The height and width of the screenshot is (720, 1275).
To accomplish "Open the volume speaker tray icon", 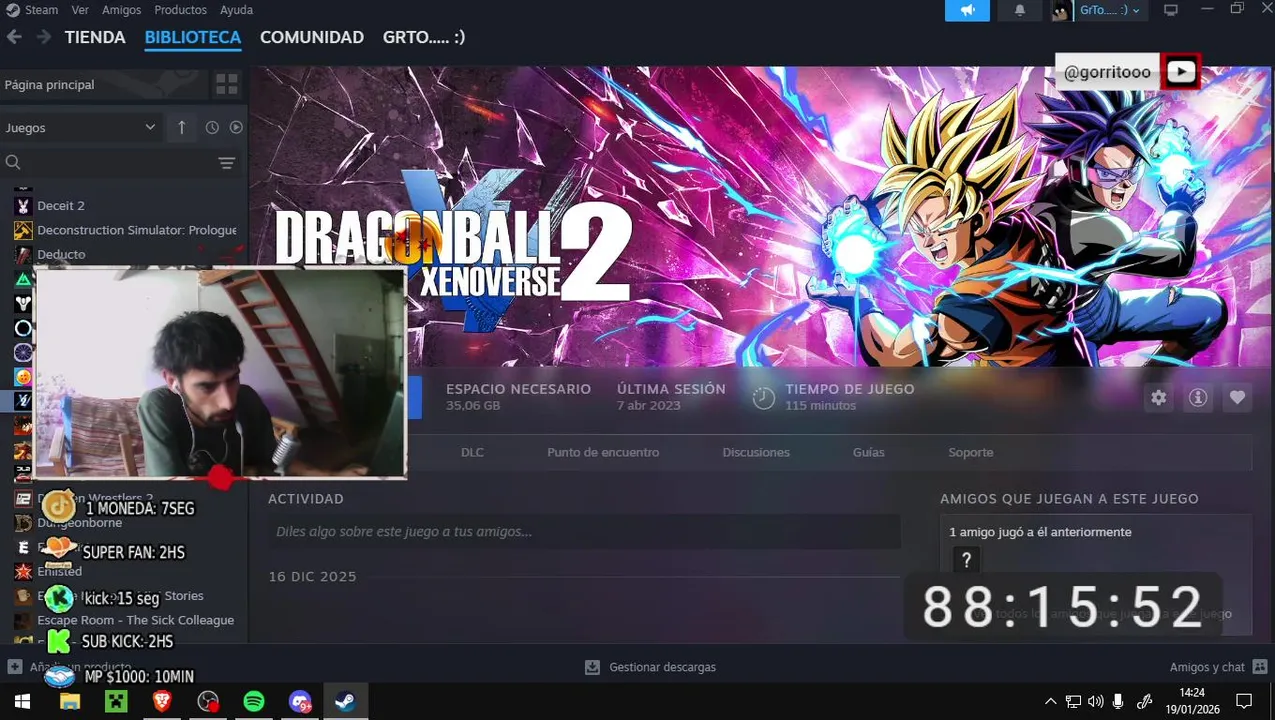I will click(1095, 702).
